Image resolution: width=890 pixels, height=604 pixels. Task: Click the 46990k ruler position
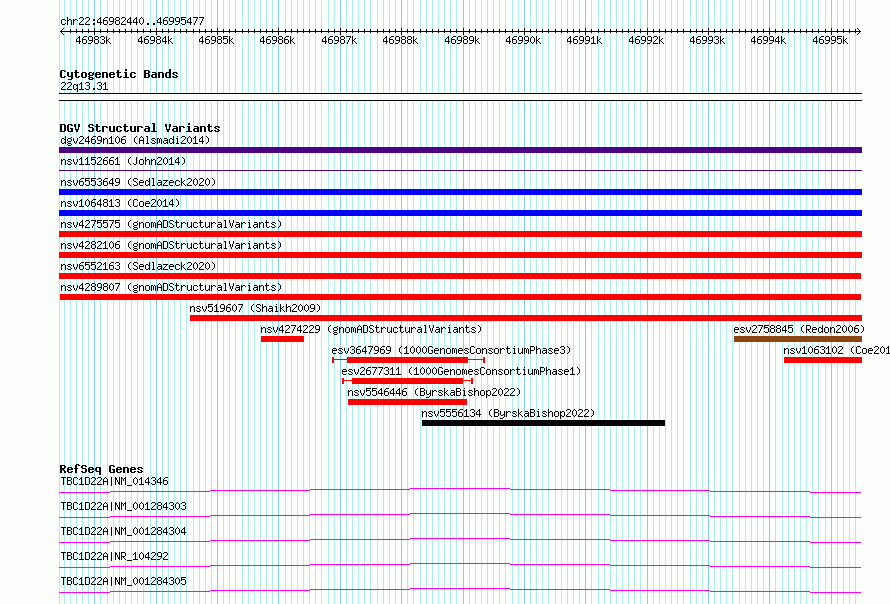[x=523, y=40]
